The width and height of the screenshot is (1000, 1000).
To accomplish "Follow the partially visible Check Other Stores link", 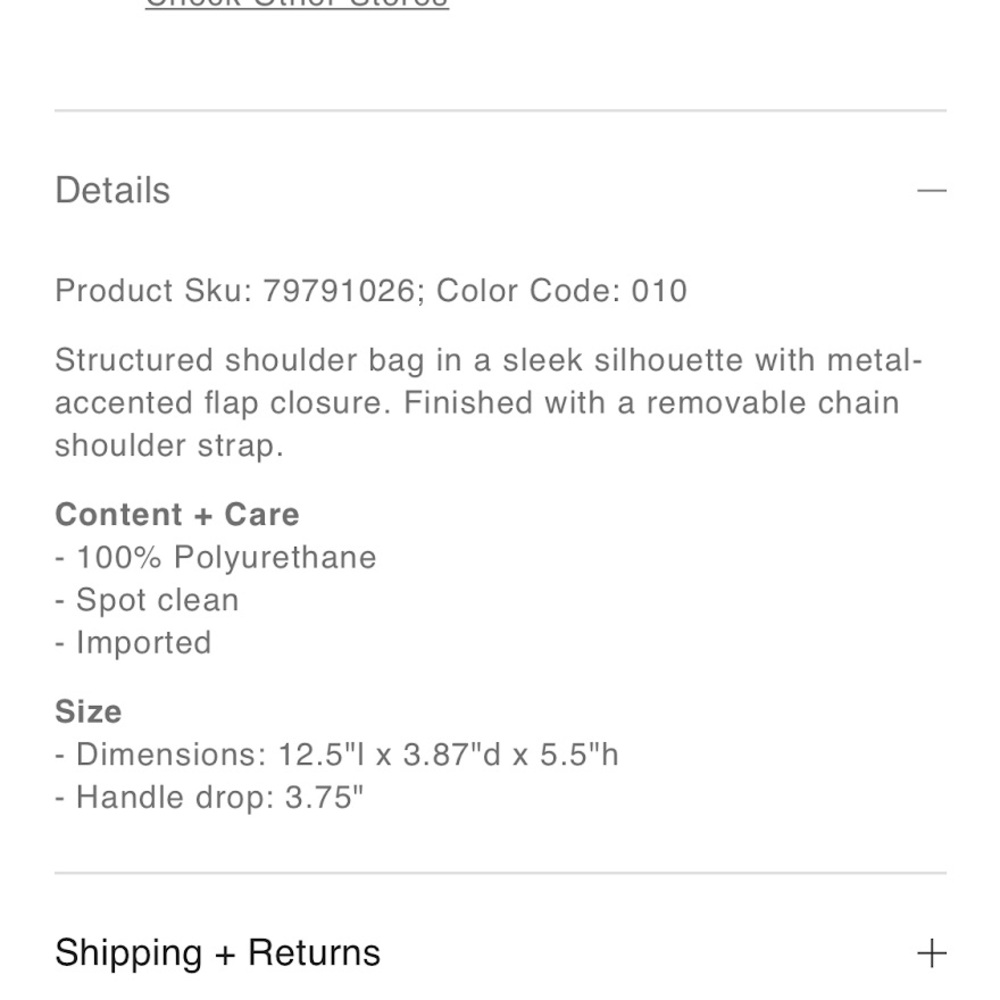I will (297, 4).
